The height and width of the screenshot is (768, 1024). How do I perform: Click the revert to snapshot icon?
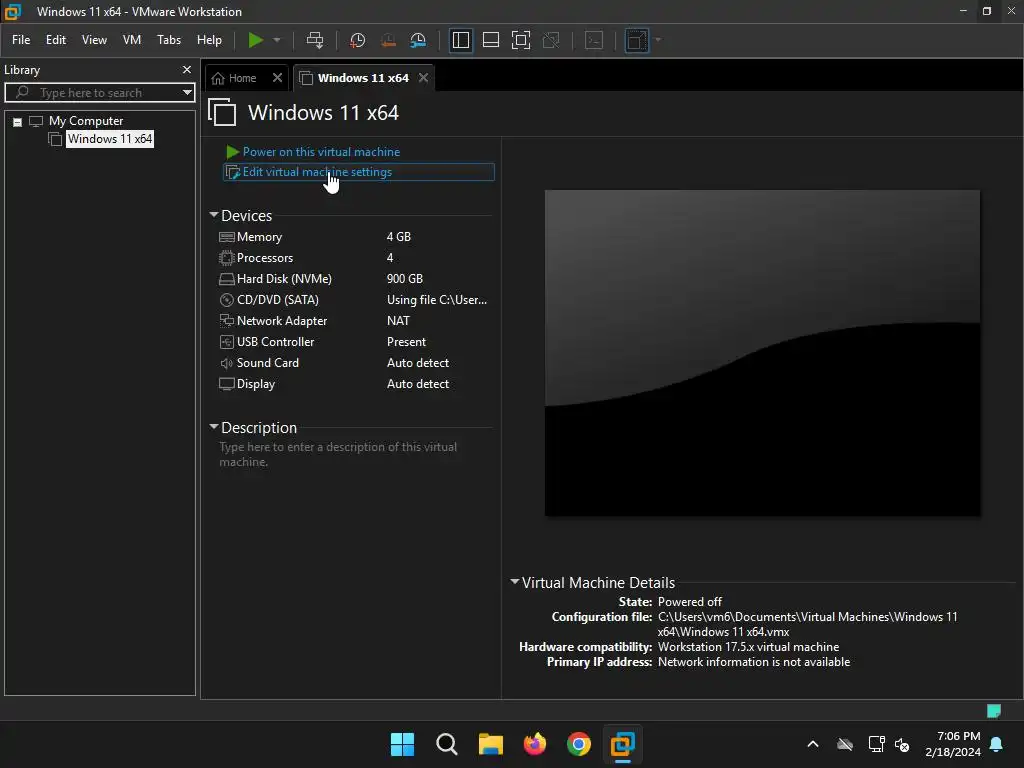click(388, 40)
